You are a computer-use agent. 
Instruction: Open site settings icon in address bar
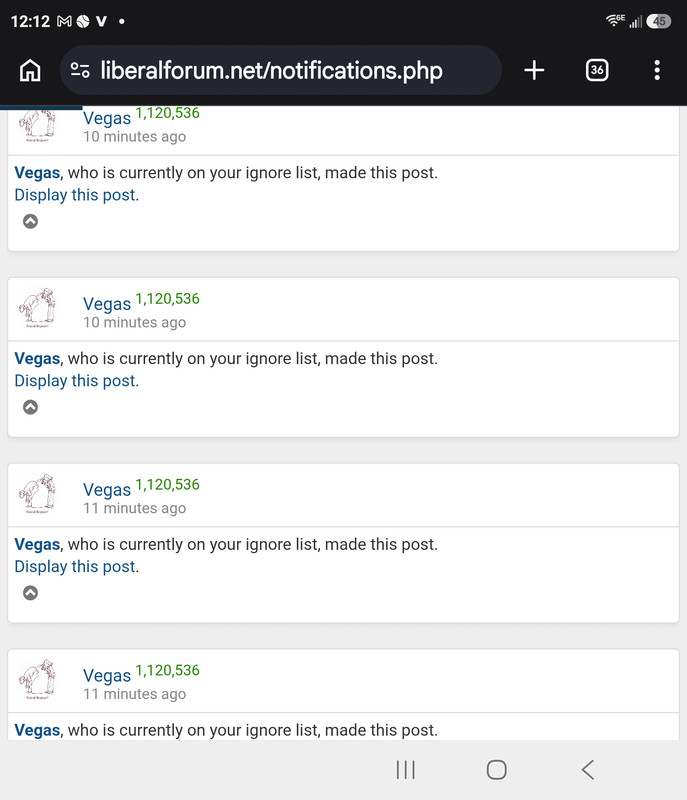(x=80, y=70)
